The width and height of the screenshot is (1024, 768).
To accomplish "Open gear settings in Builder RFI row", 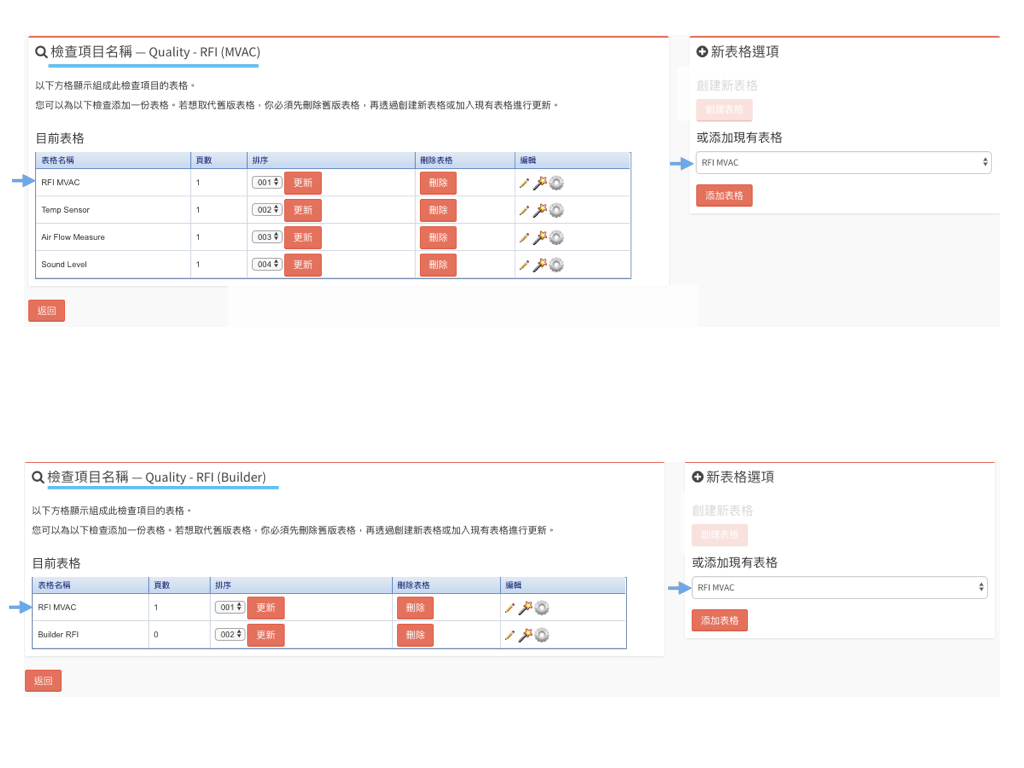I will point(541,635).
